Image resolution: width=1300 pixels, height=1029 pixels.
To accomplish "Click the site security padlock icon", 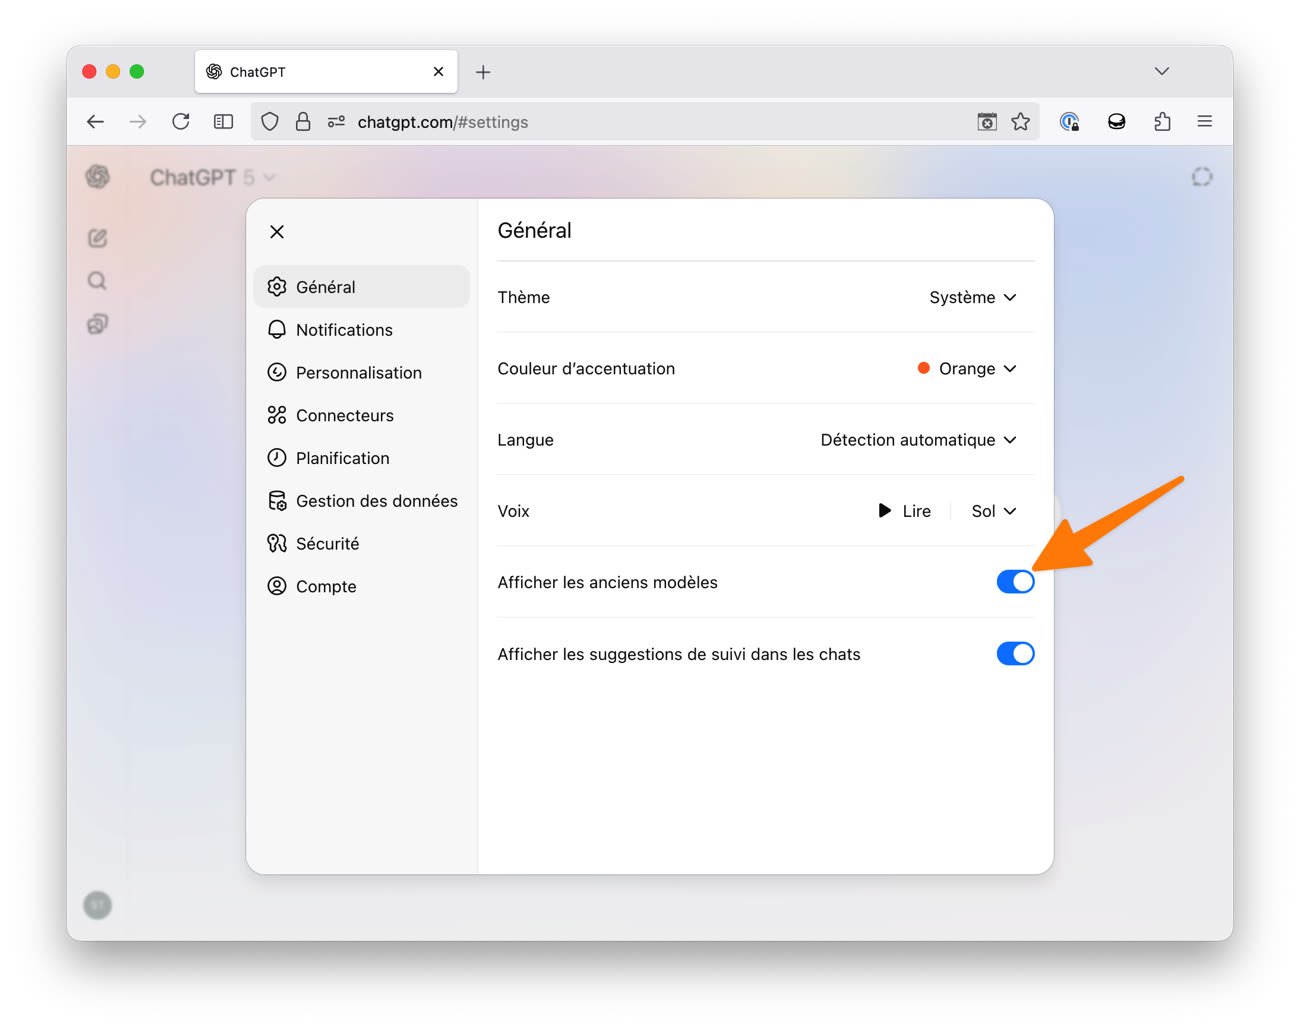I will (x=303, y=122).
